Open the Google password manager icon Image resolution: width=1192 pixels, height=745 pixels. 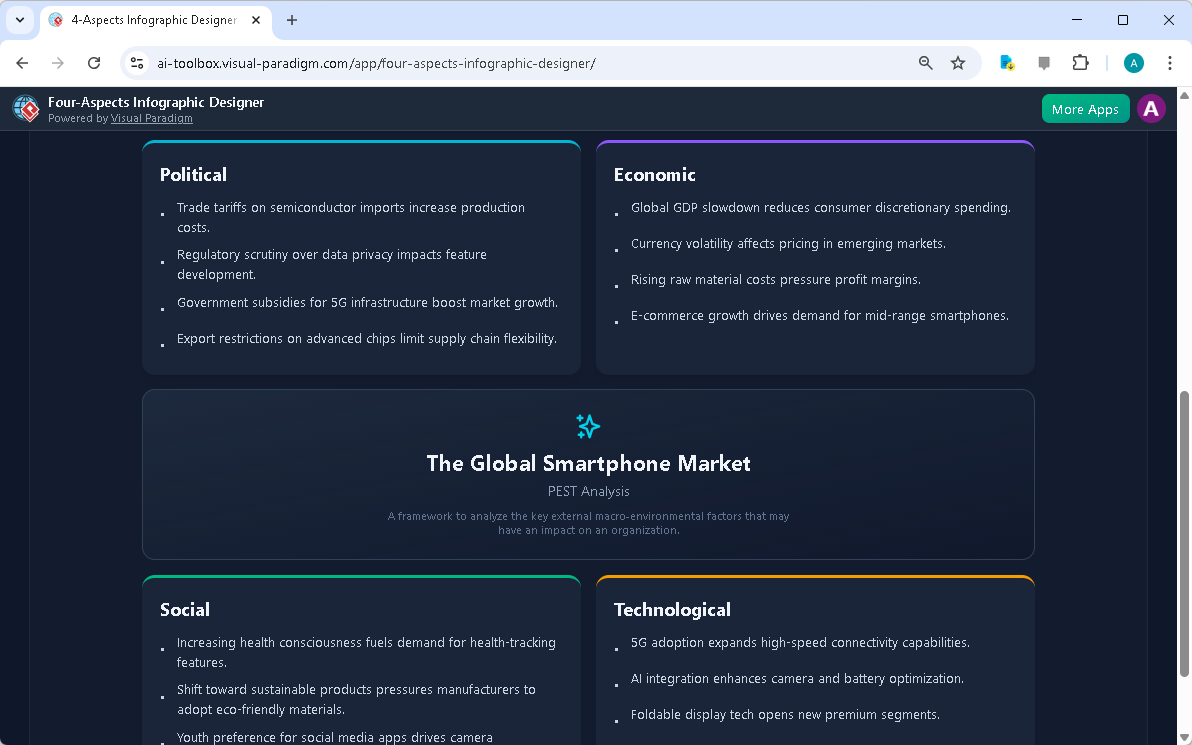click(x=1006, y=62)
